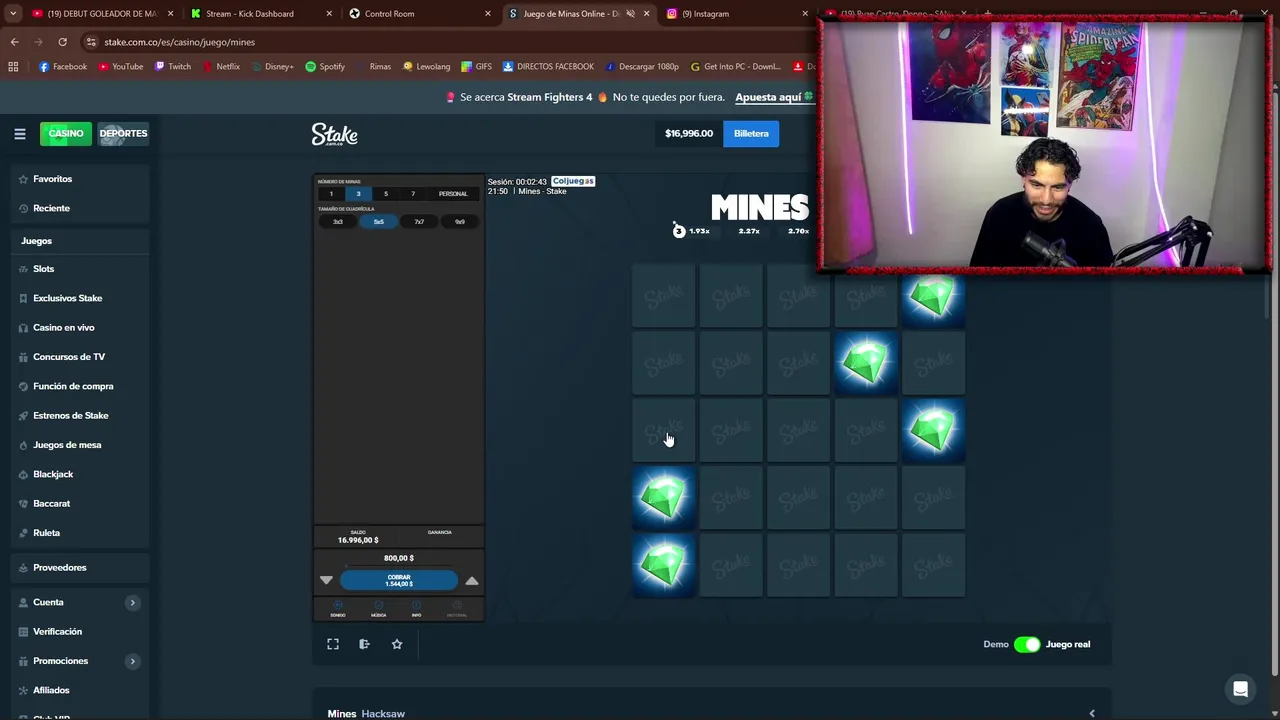Toggle theater mode icon below game
The height and width of the screenshot is (720, 1280).
(364, 644)
